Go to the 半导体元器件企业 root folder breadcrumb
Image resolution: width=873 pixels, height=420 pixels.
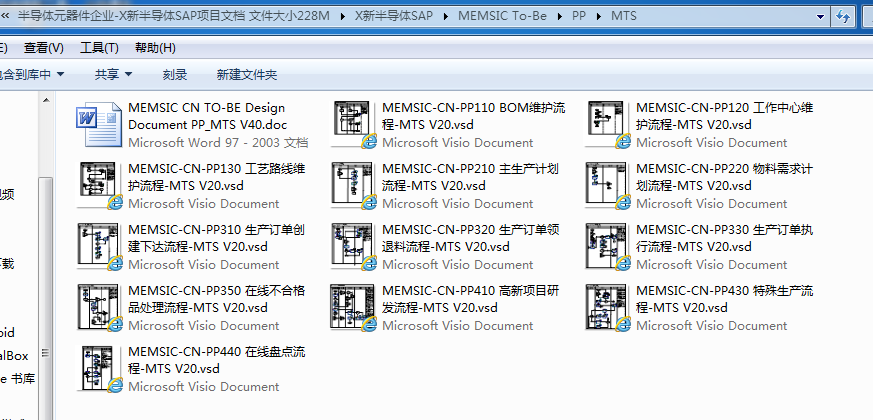pyautogui.click(x=173, y=16)
